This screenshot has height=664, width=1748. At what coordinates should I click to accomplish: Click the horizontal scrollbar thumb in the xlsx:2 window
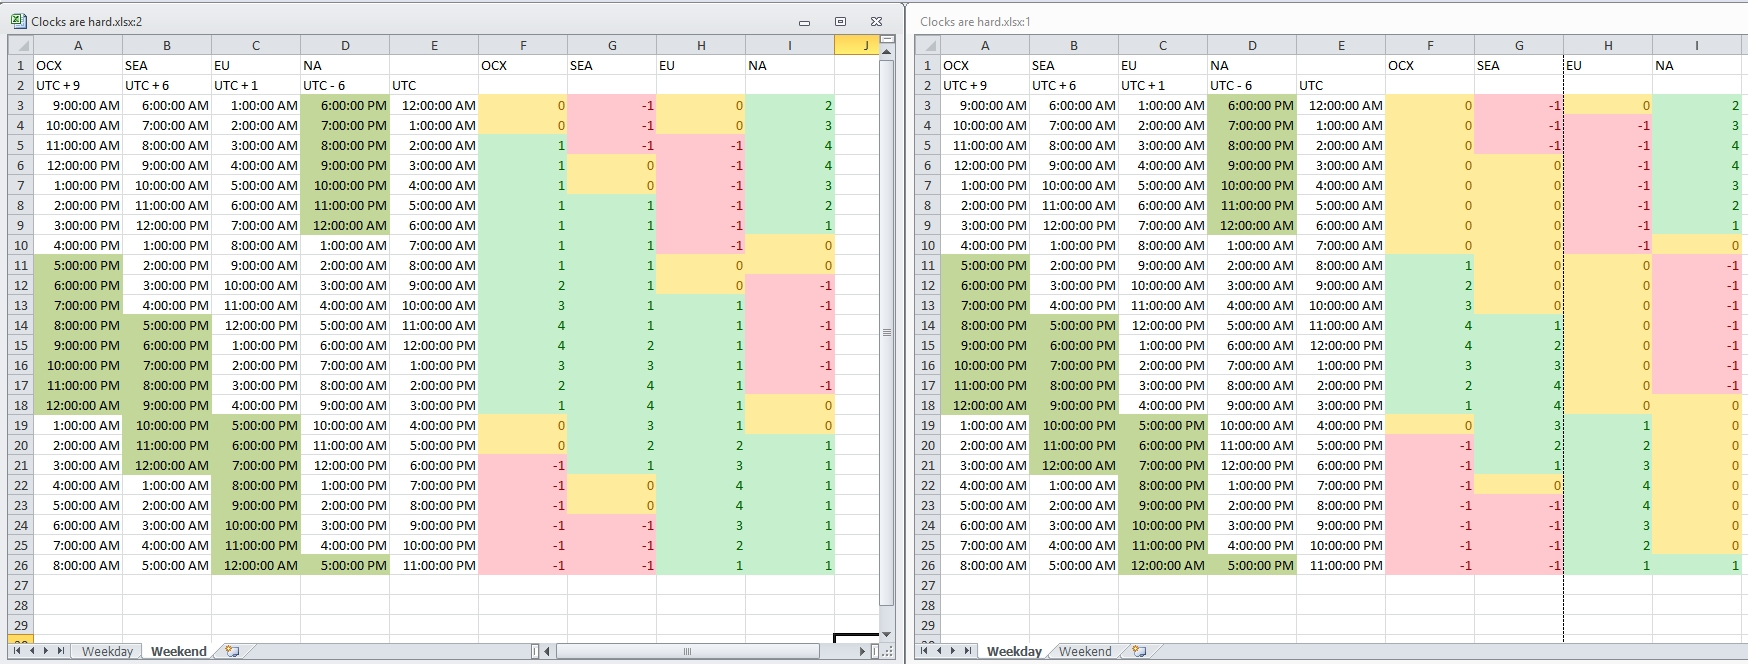[687, 651]
